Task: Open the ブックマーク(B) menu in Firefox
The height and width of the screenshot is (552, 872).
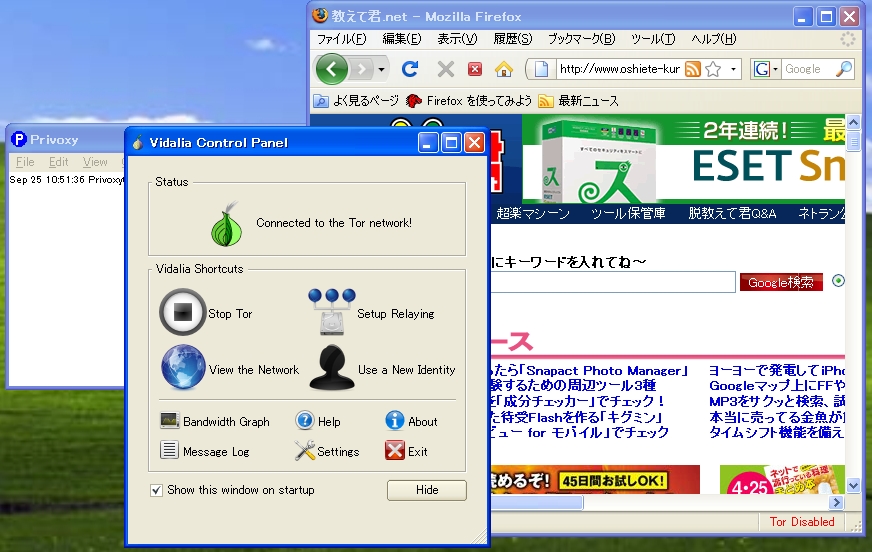Action: click(x=581, y=39)
